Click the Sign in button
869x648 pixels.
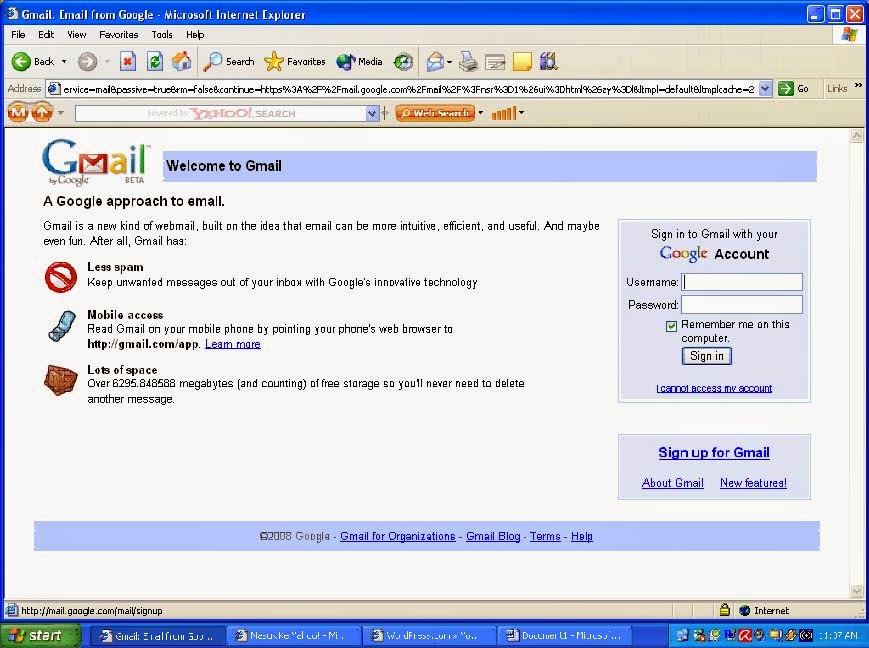pyautogui.click(x=707, y=356)
